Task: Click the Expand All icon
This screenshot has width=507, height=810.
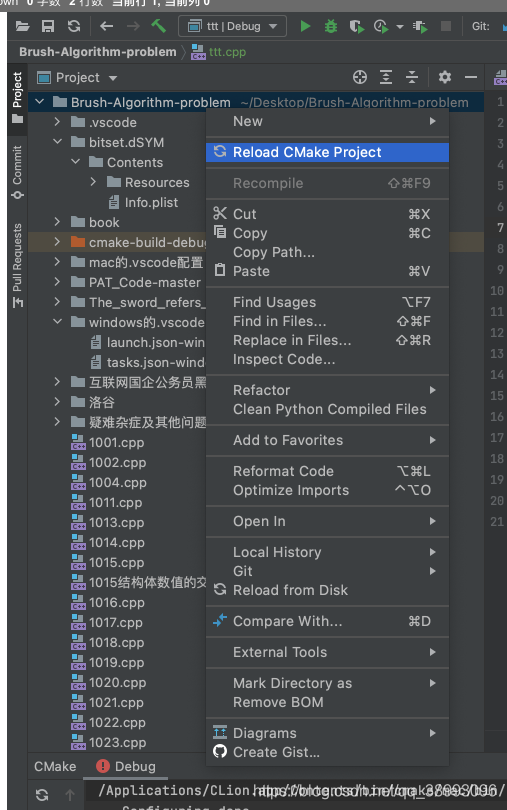Action: 386,77
